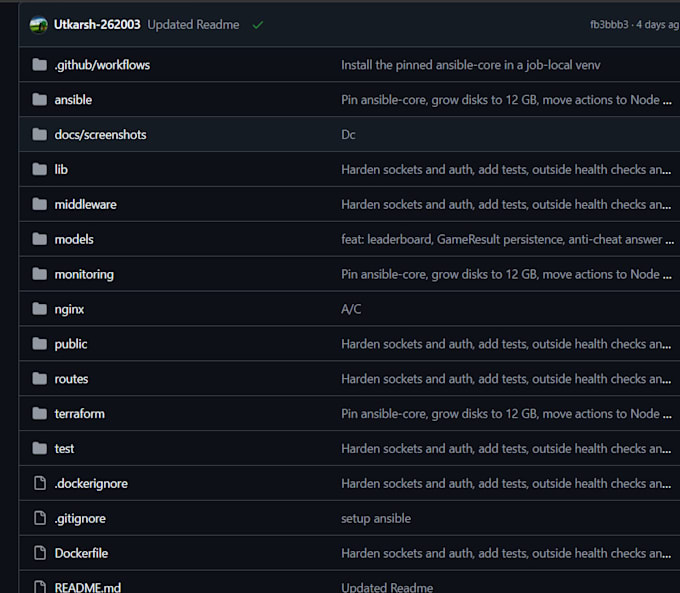Click folder icon beside nginx
680x593 pixels.
(39, 309)
